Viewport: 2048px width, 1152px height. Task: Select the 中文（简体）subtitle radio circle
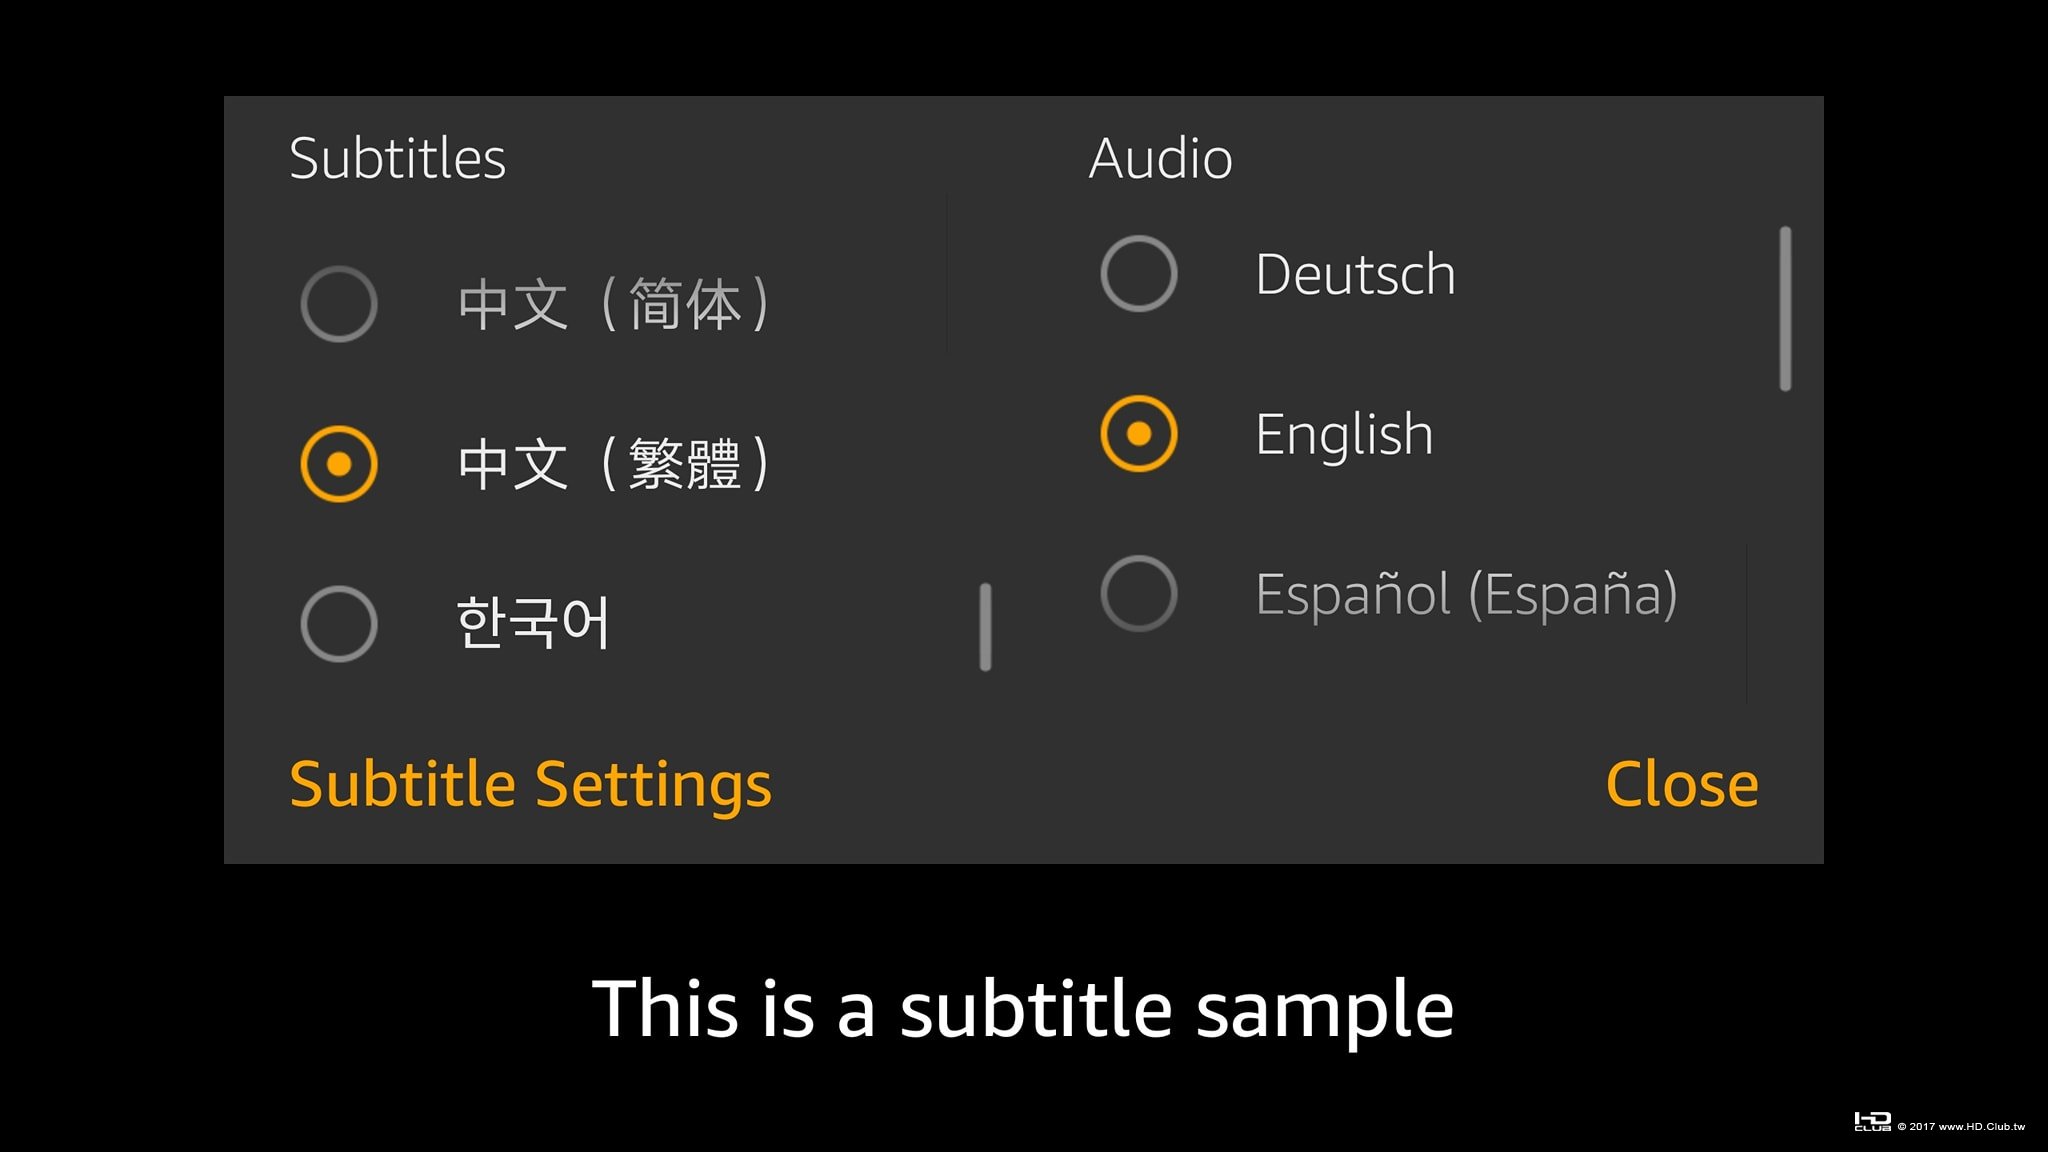(x=339, y=304)
